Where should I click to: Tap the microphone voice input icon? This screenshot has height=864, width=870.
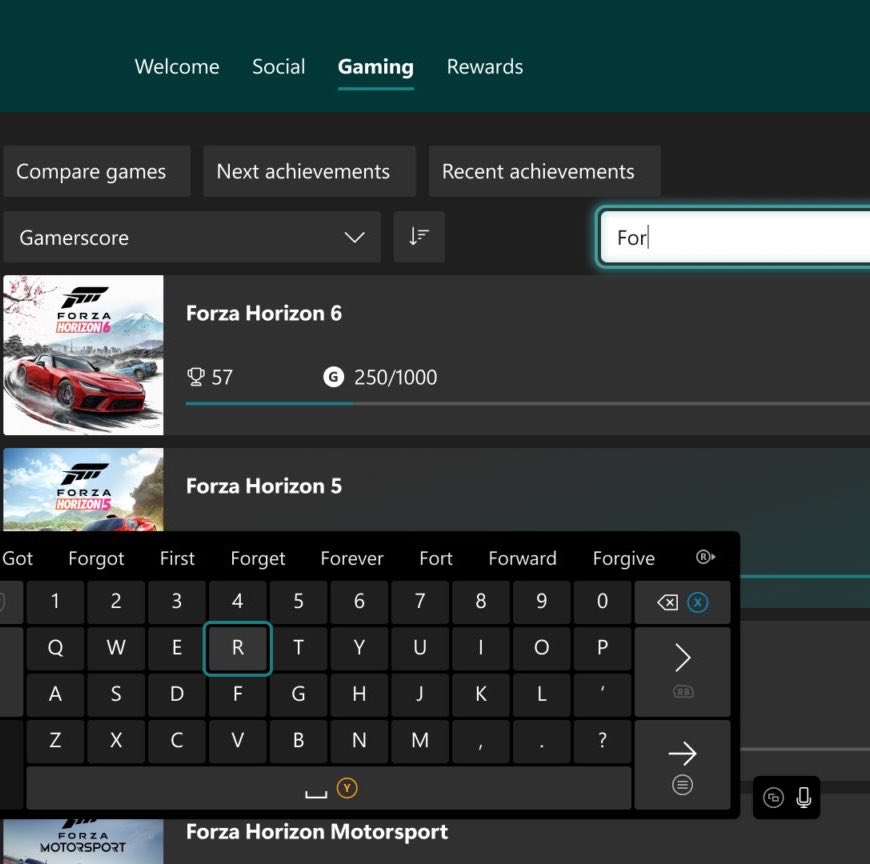click(803, 797)
